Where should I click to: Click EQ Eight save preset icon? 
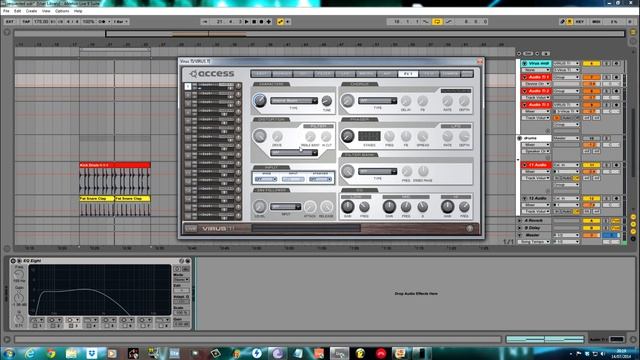188,260
